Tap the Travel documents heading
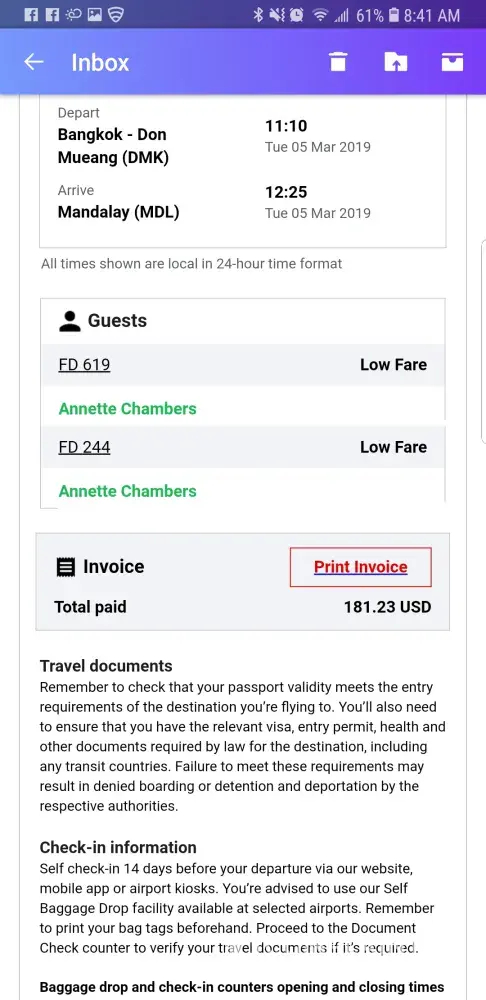 click(x=106, y=666)
